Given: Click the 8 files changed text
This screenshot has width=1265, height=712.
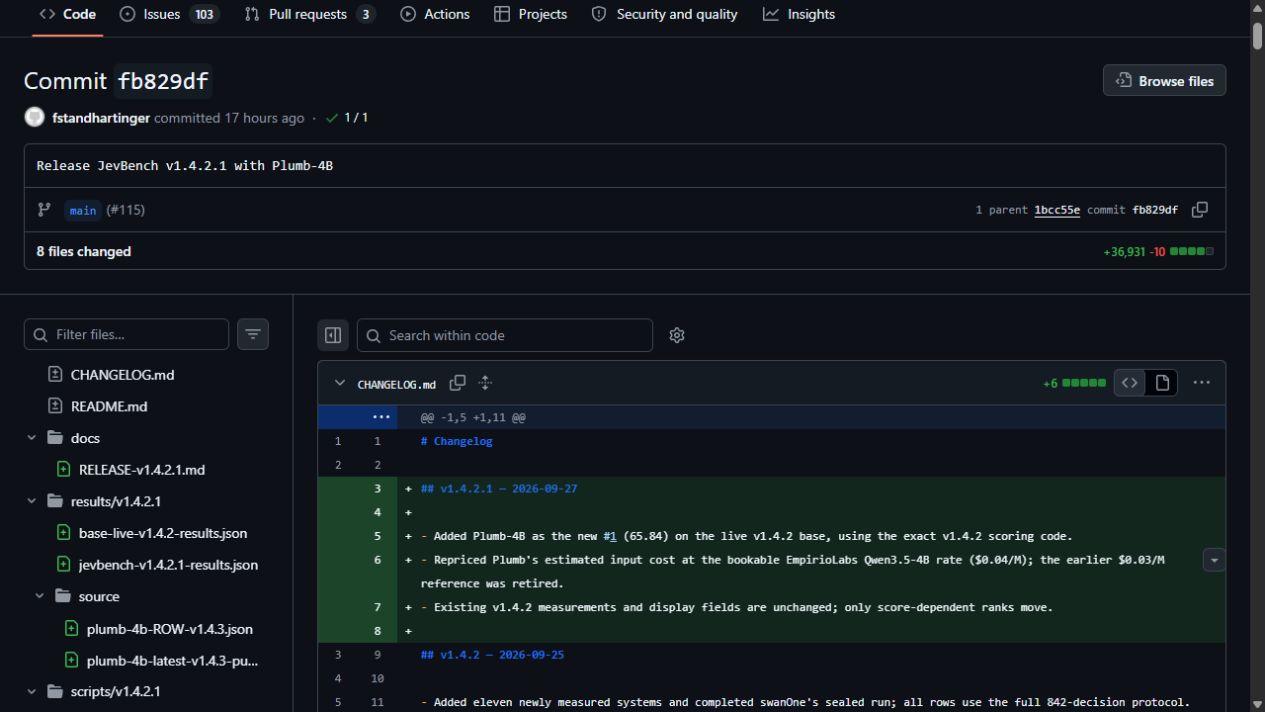Looking at the screenshot, I should tap(84, 252).
